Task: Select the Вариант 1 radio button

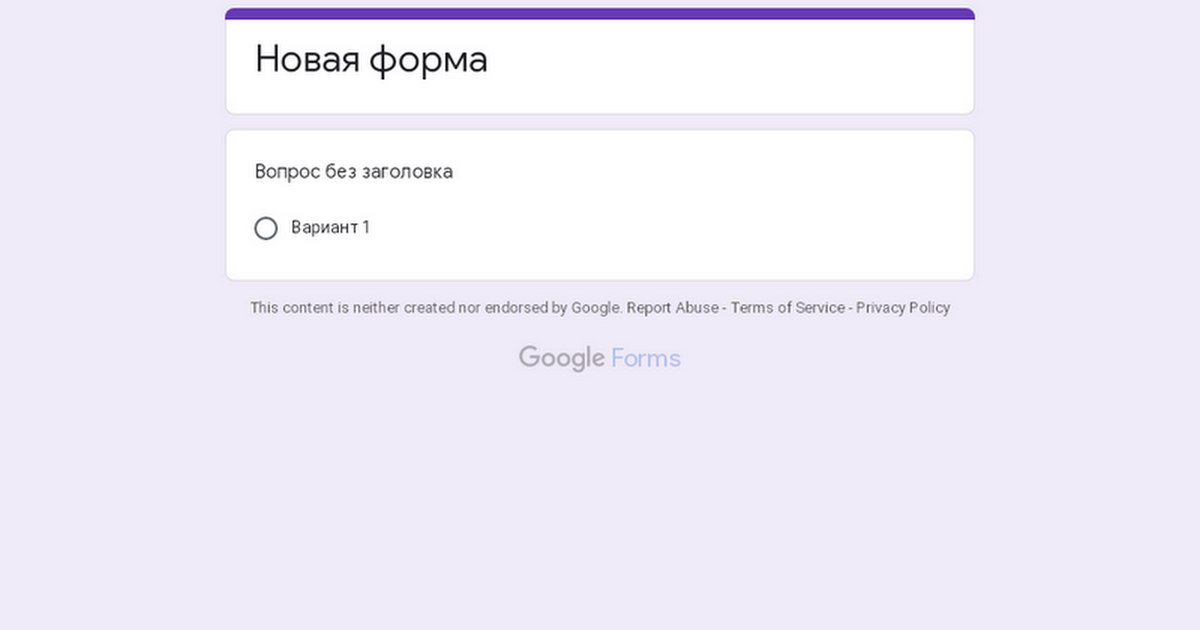Action: click(x=266, y=229)
